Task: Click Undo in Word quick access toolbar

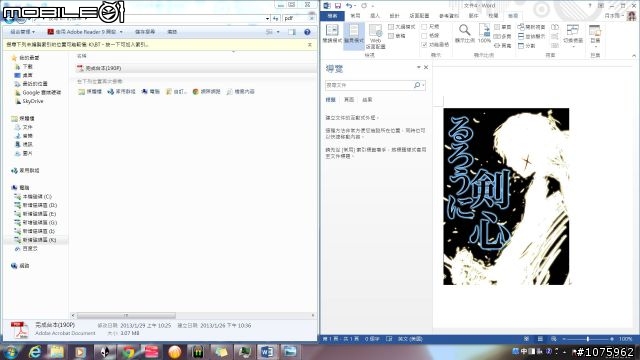Action: click(x=349, y=5)
